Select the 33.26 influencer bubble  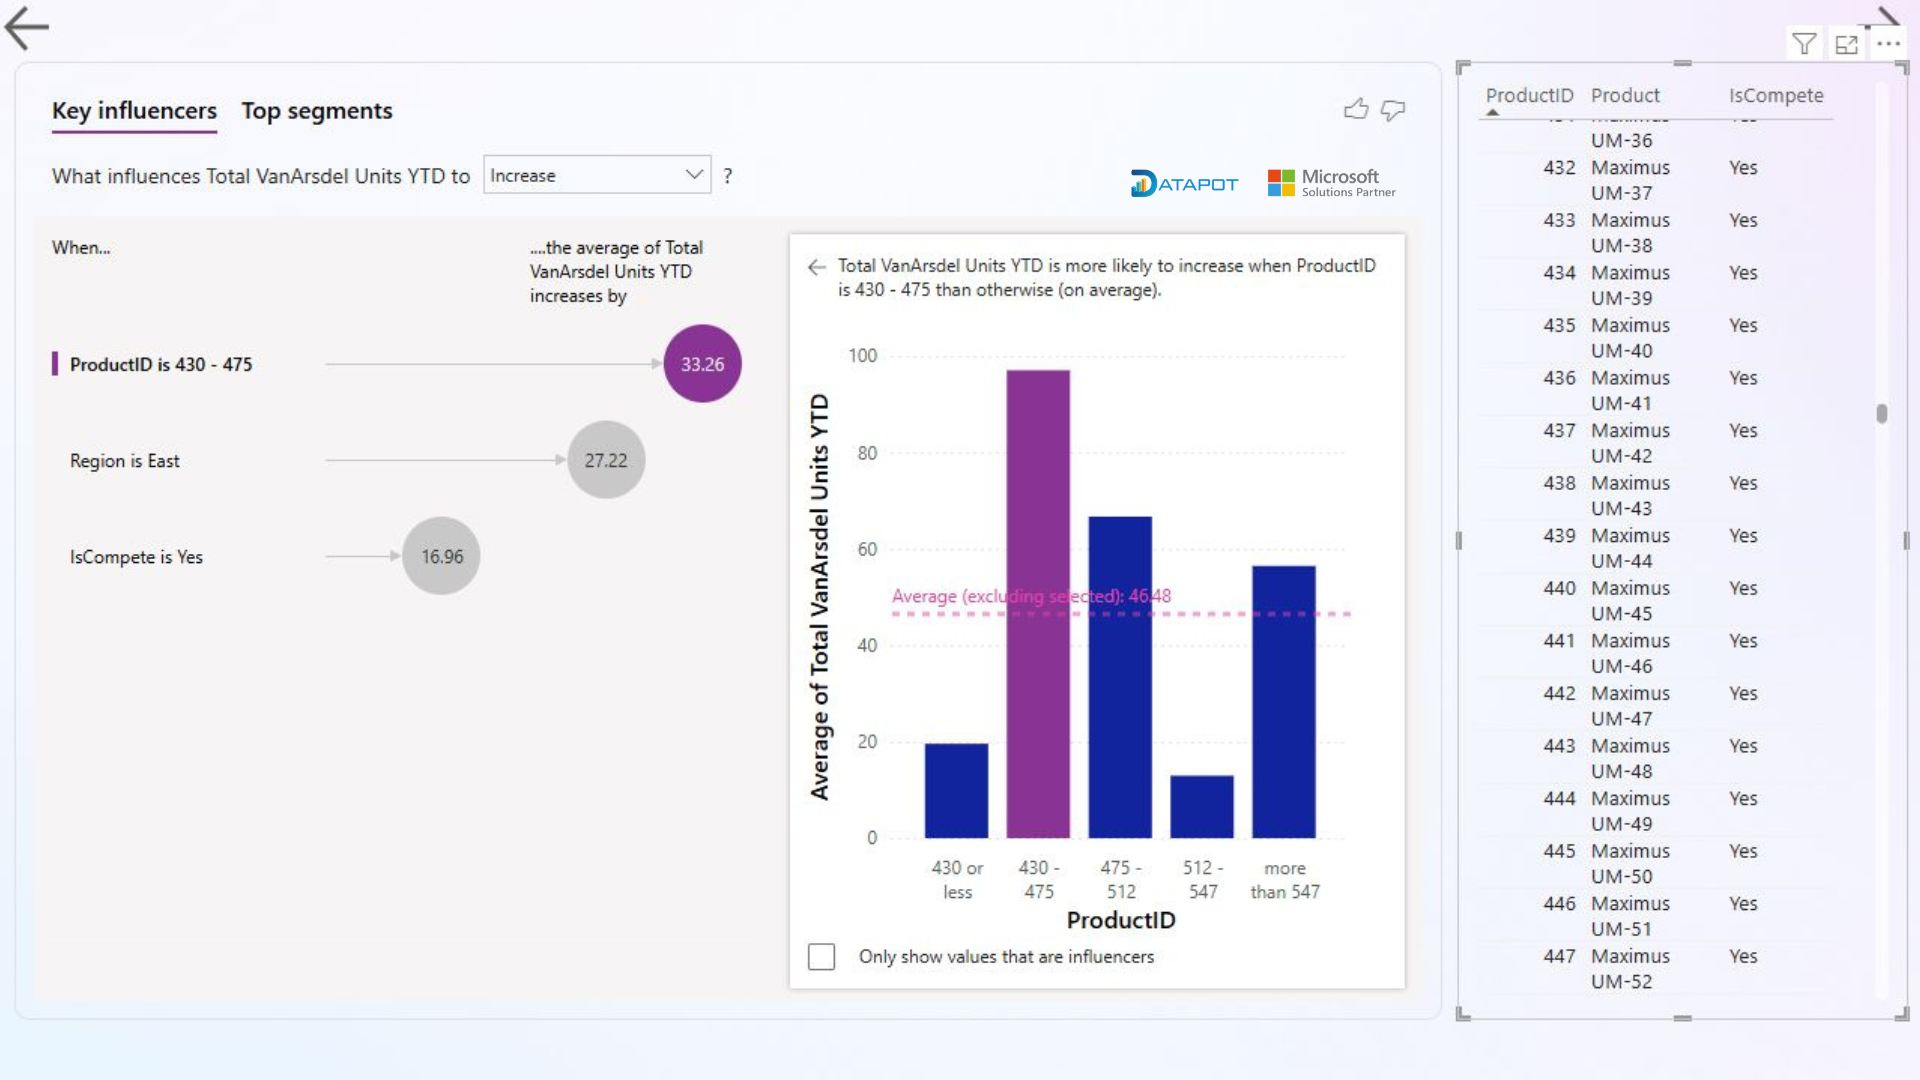tap(702, 364)
